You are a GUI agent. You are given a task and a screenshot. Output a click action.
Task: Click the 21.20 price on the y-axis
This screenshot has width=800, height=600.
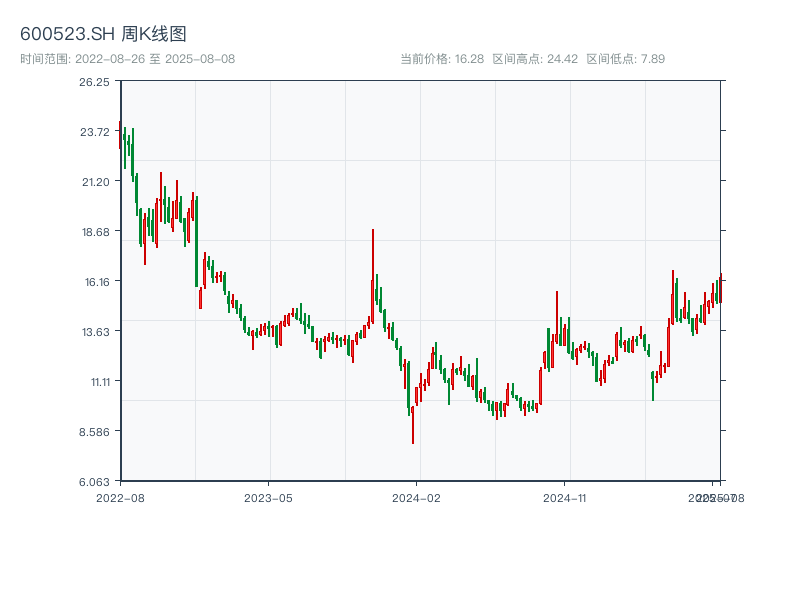94,182
